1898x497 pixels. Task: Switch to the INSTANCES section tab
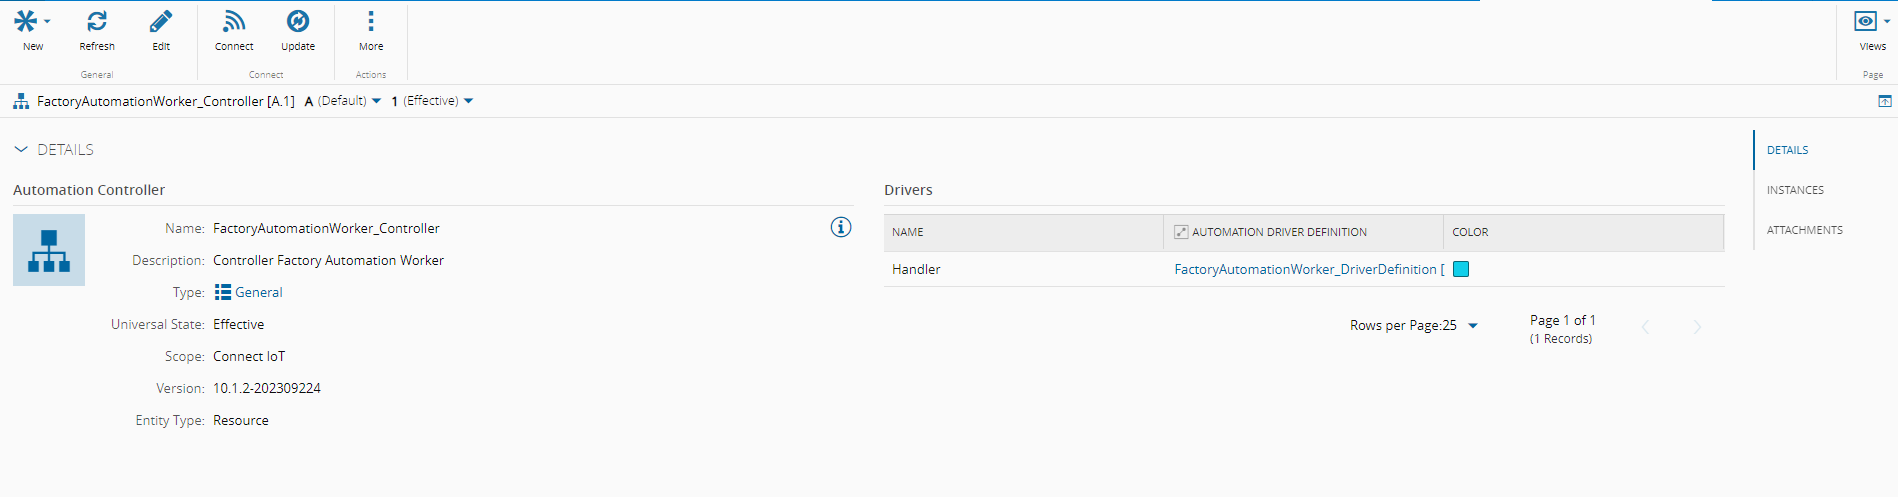(x=1795, y=190)
